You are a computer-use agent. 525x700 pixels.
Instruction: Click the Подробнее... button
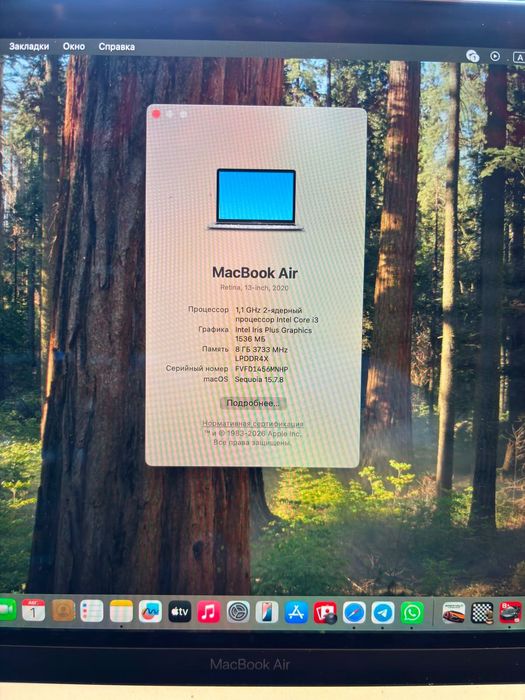coord(253,403)
